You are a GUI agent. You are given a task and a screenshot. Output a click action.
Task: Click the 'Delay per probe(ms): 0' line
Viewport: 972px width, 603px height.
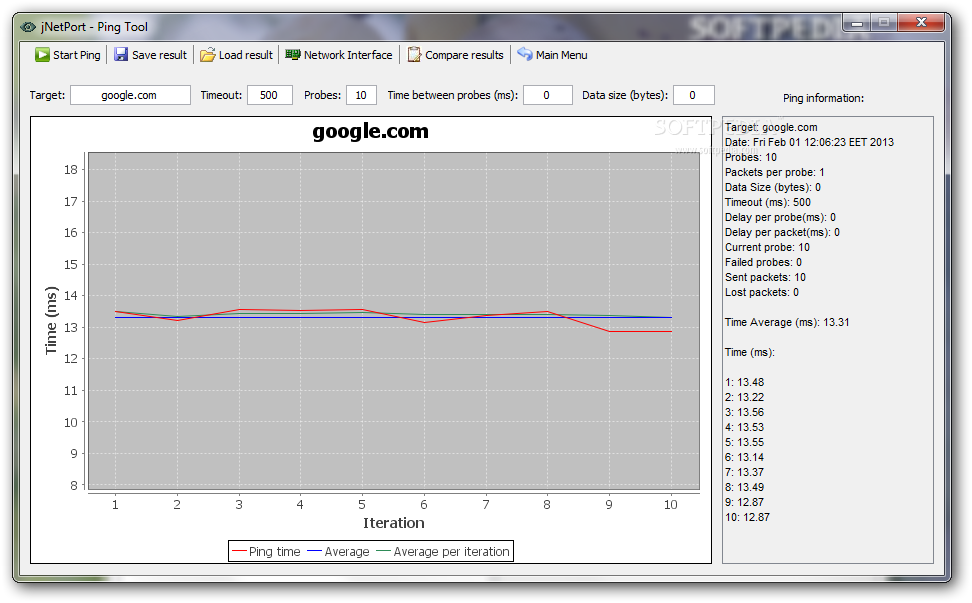(x=780, y=217)
